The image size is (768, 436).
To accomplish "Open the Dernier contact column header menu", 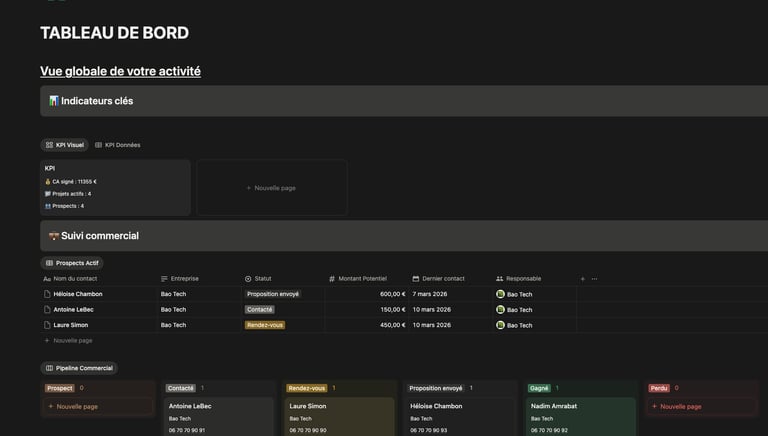I will click(438, 279).
